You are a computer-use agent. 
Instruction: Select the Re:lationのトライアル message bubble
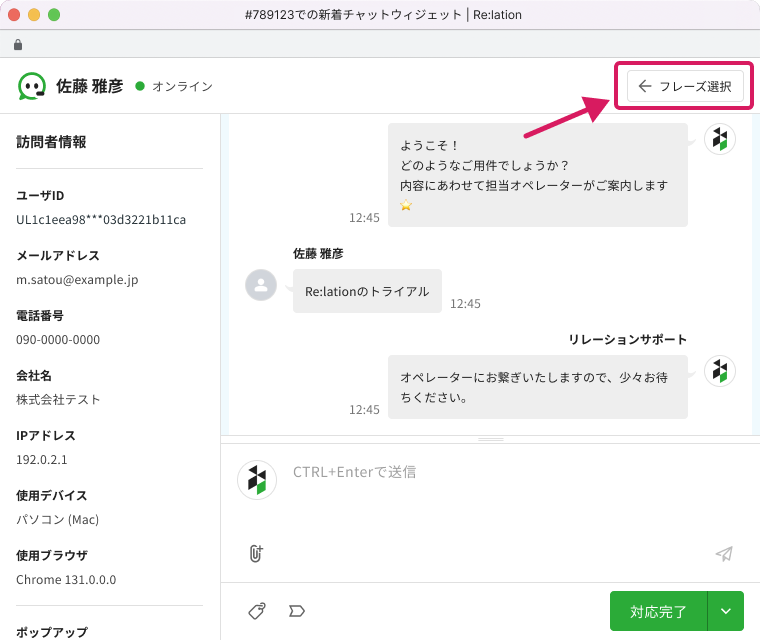click(367, 291)
